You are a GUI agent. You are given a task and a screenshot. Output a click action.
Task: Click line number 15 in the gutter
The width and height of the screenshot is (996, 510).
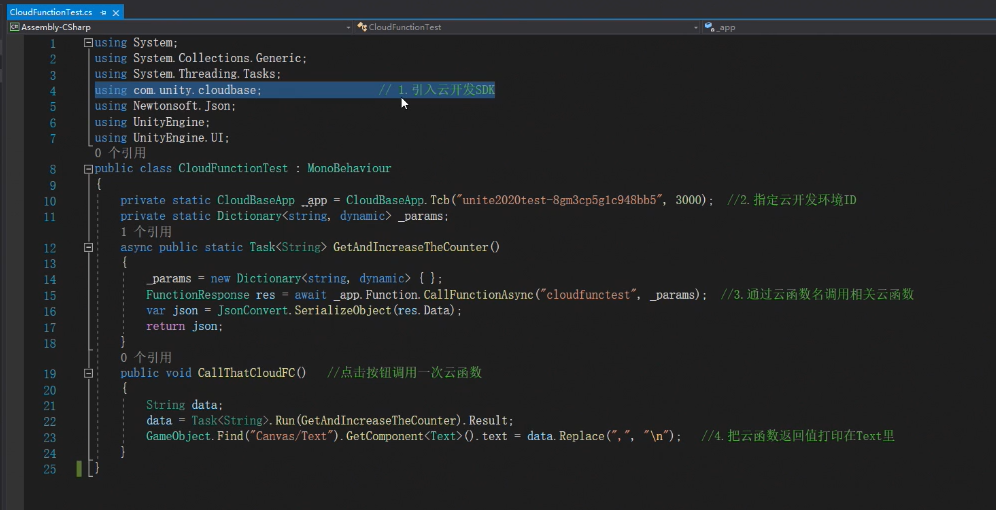pos(50,296)
